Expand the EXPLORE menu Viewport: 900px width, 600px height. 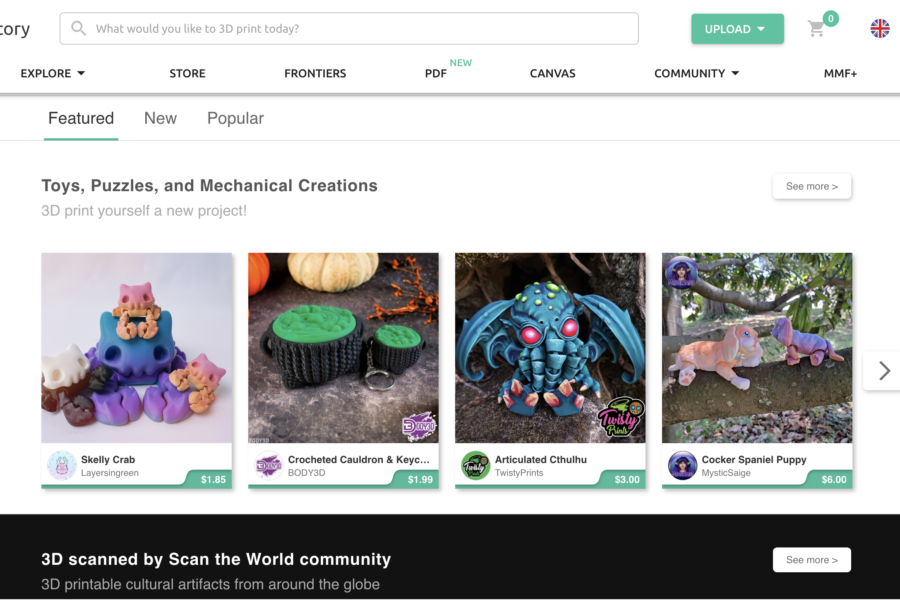pyautogui.click(x=53, y=73)
